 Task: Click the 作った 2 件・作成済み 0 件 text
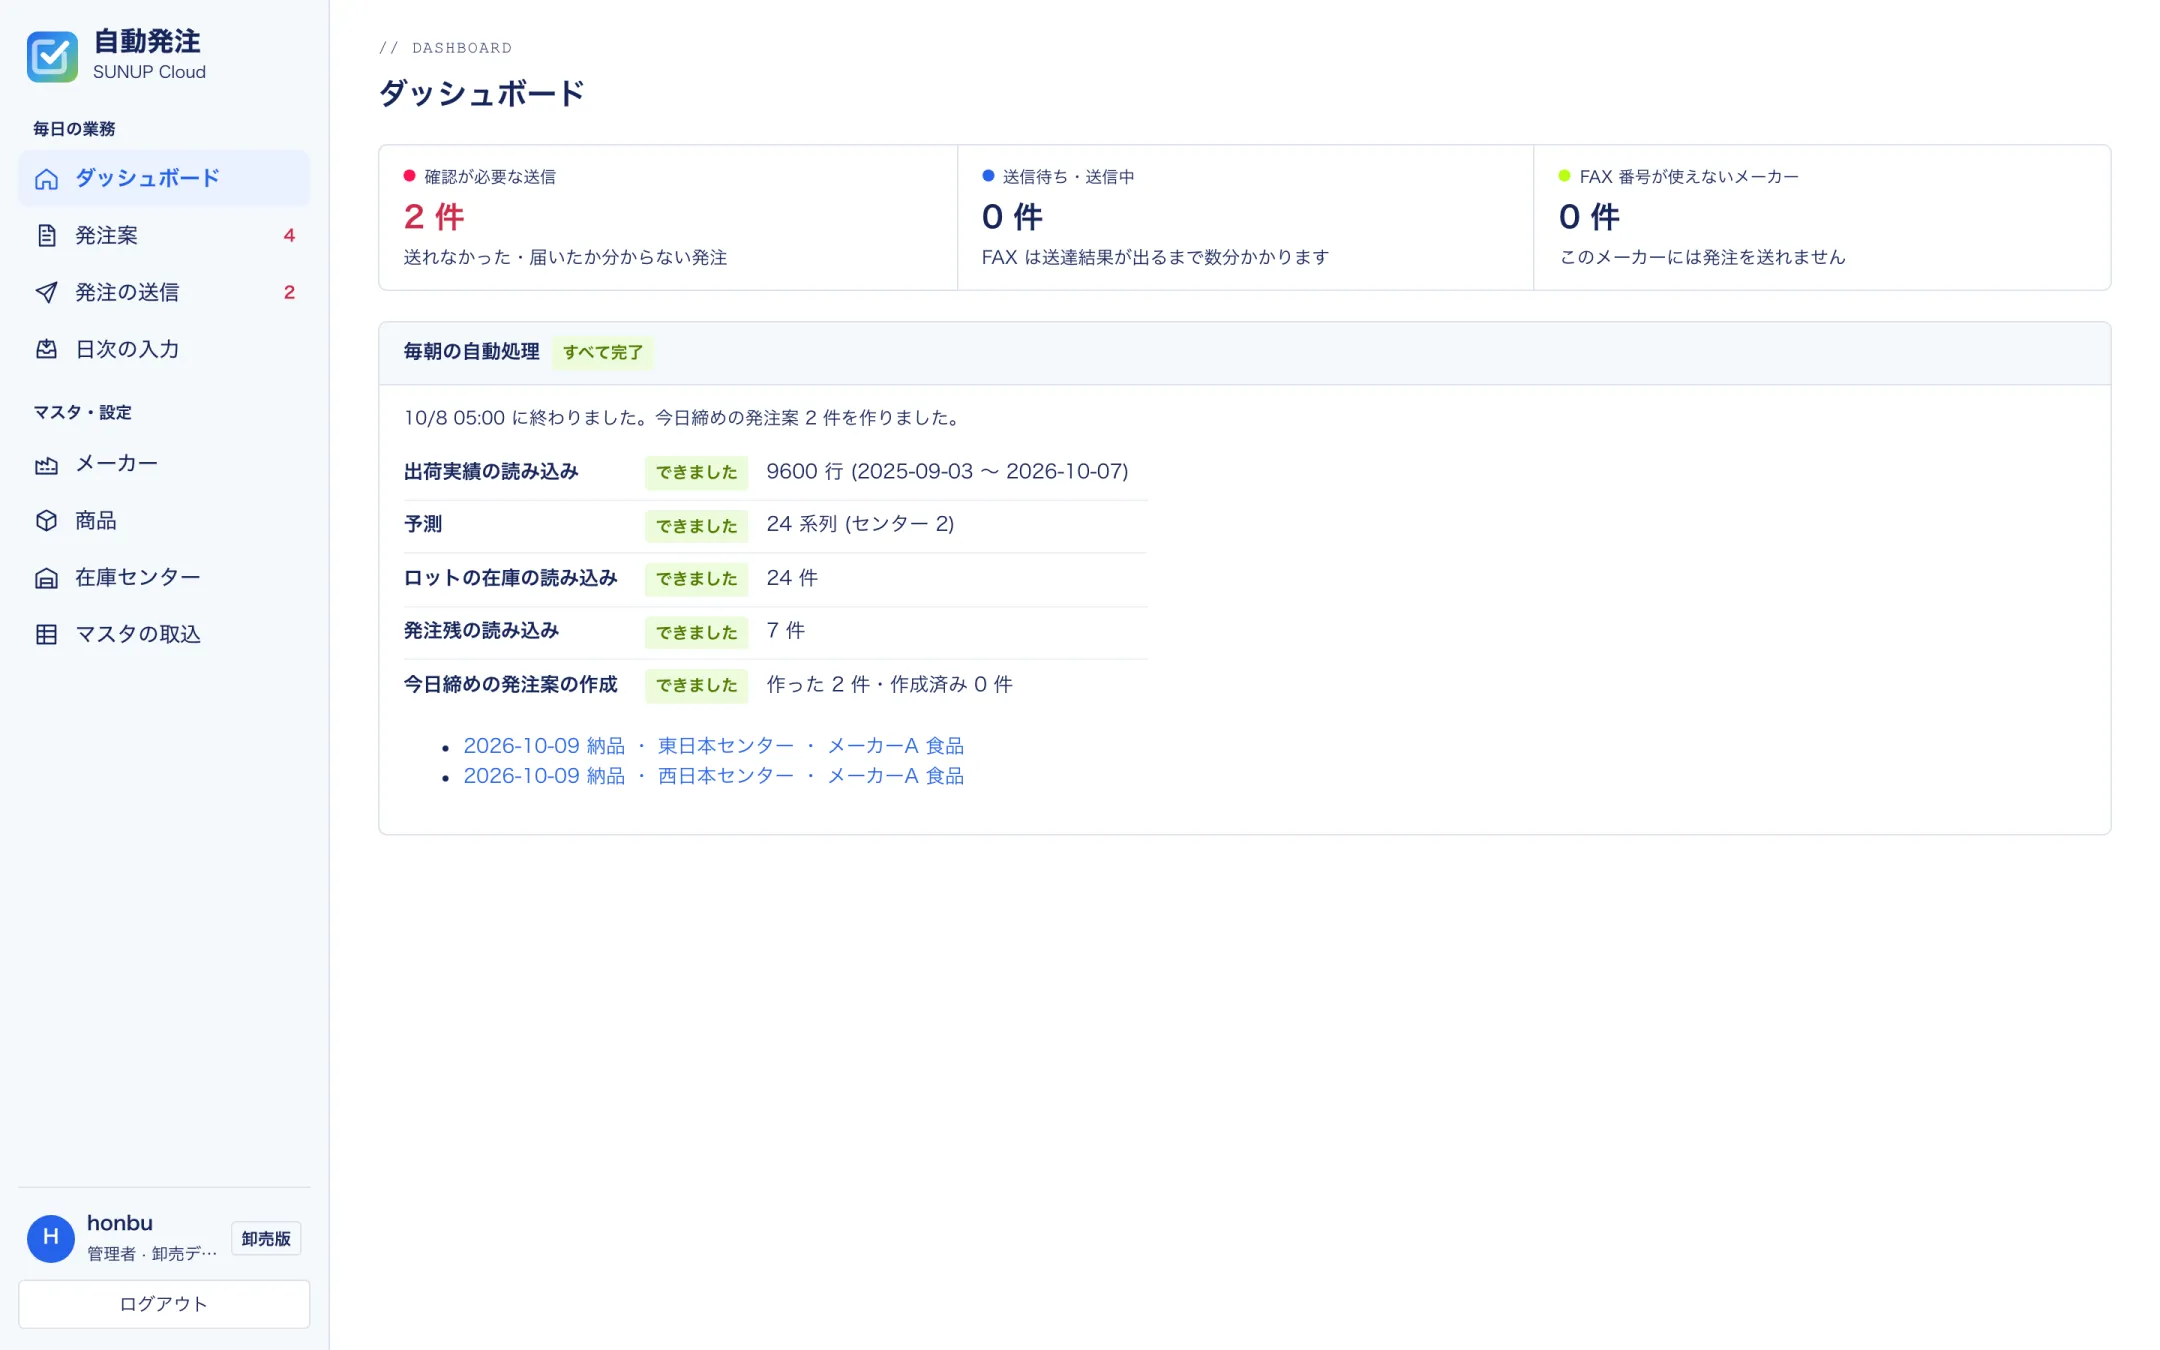pos(889,685)
